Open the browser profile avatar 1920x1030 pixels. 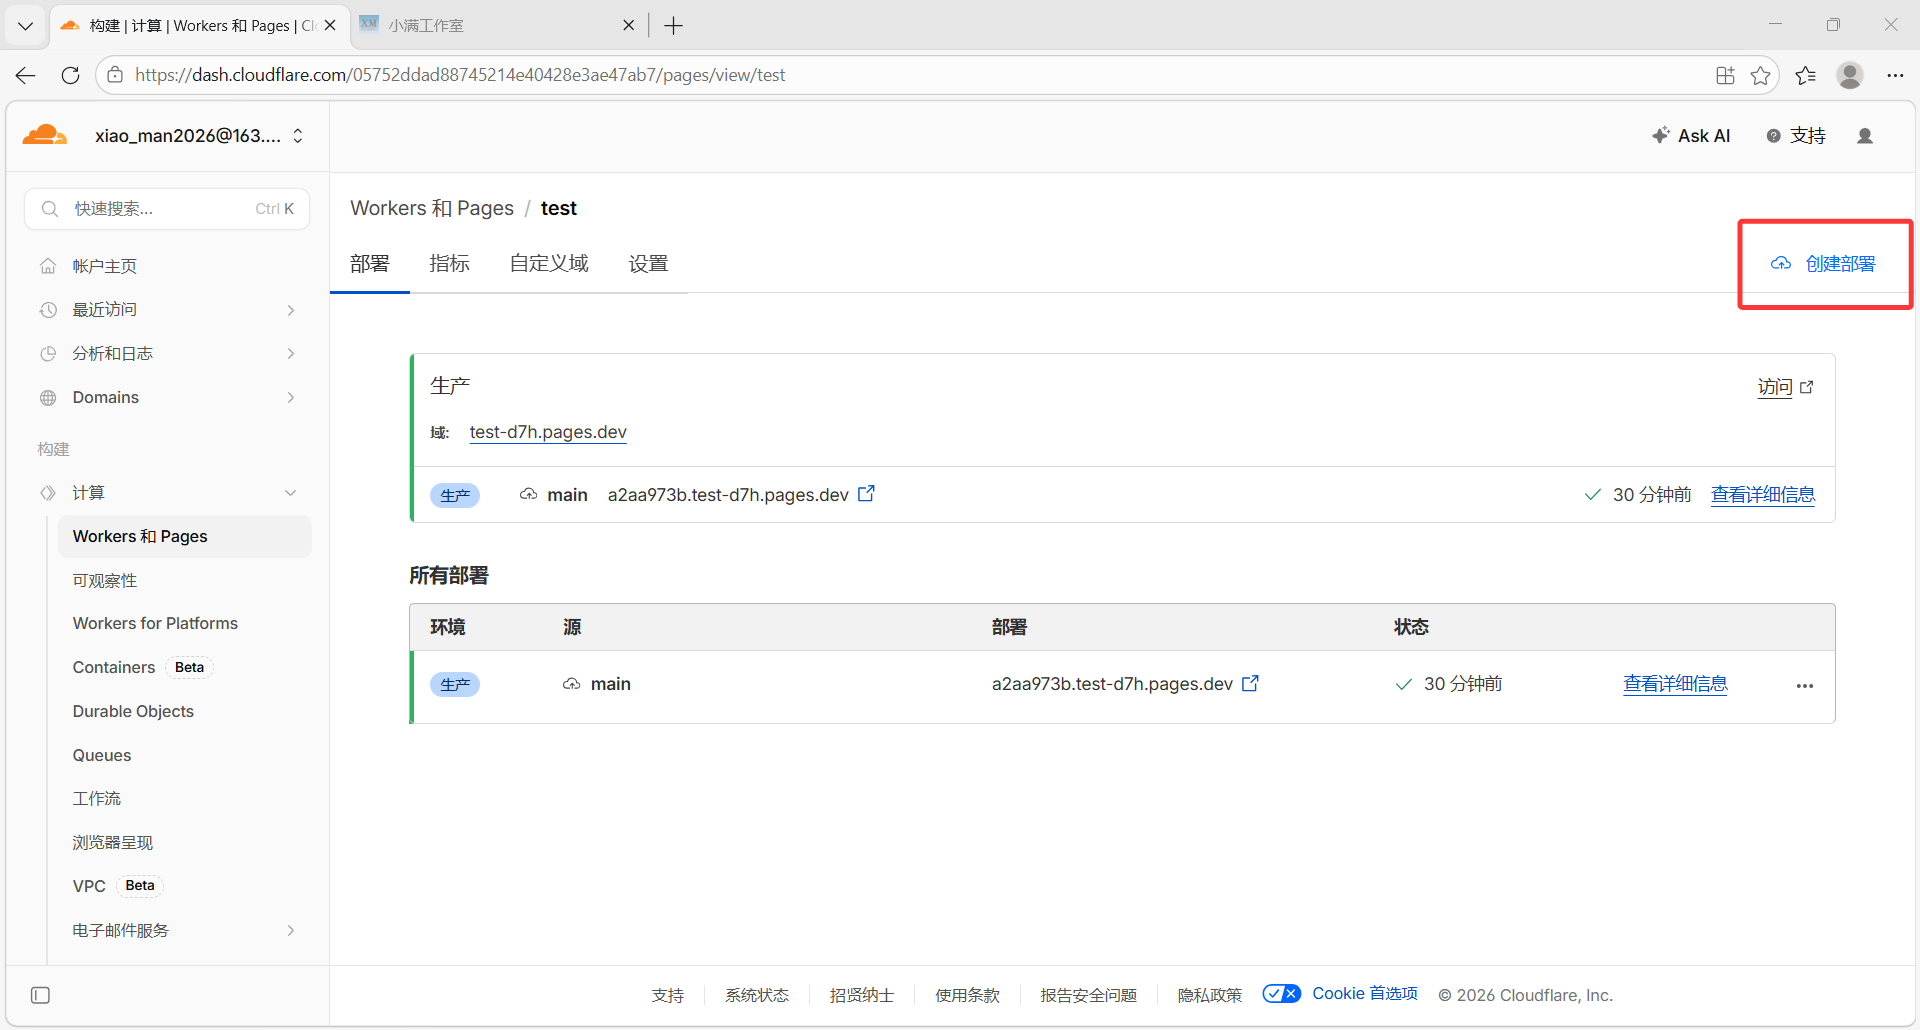tap(1850, 75)
